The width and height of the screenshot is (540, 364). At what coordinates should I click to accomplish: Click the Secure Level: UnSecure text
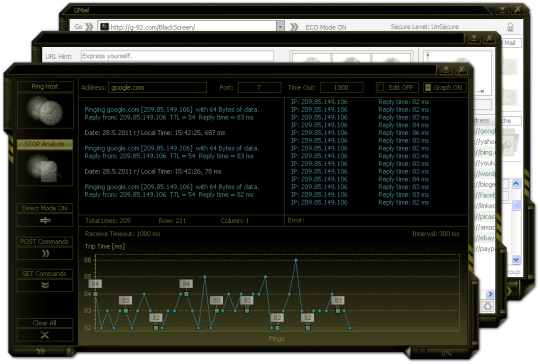[425, 27]
